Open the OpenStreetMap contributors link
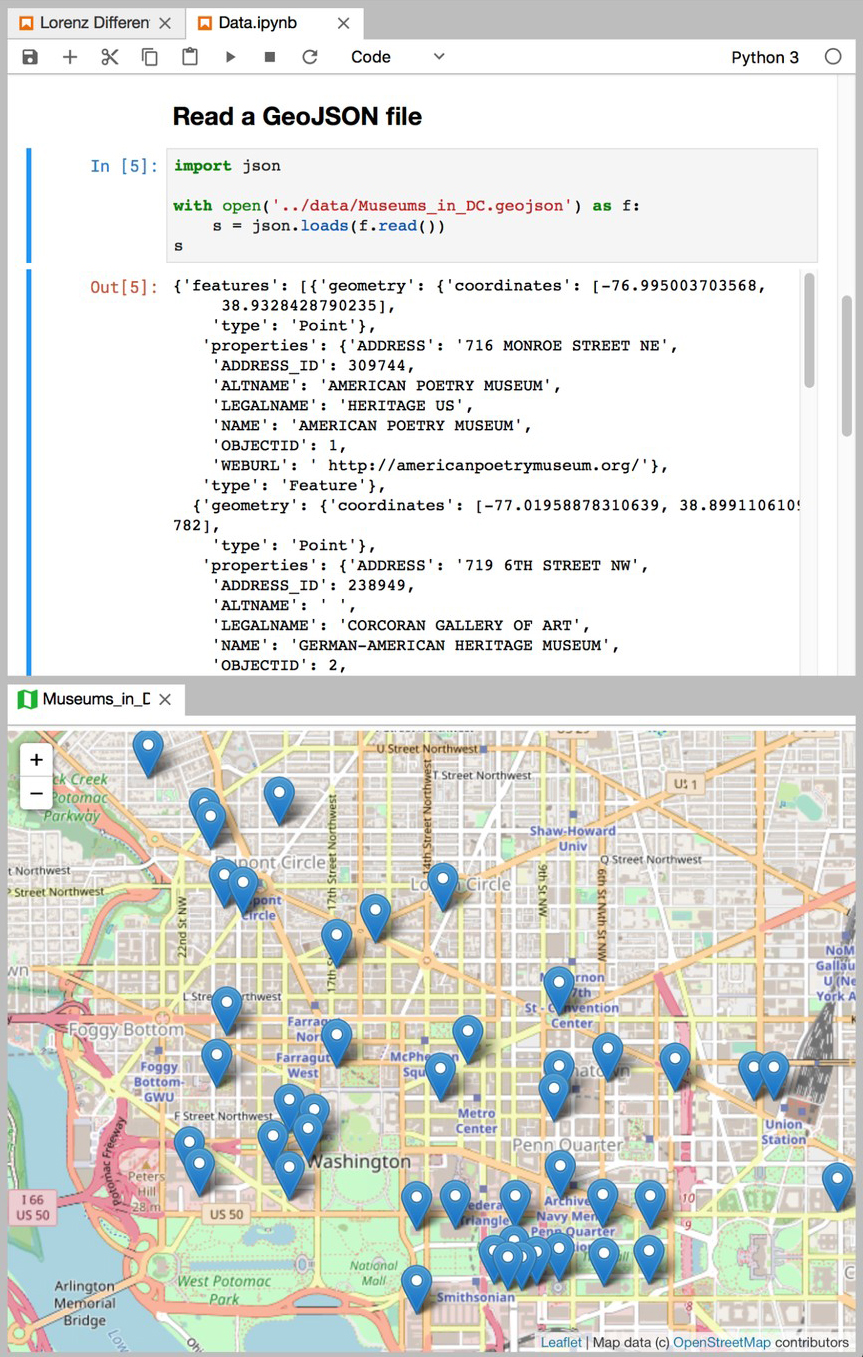Image resolution: width=863 pixels, height=1357 pixels. (722, 1342)
